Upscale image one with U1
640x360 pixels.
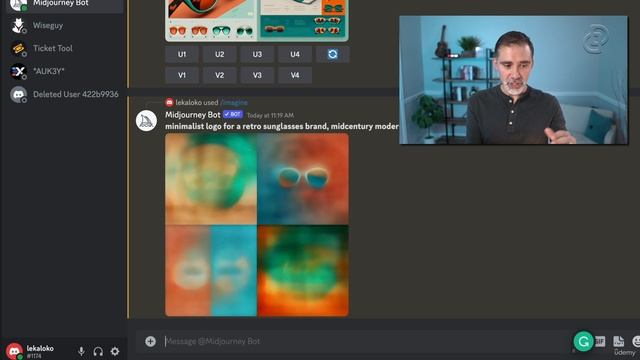tap(182, 54)
